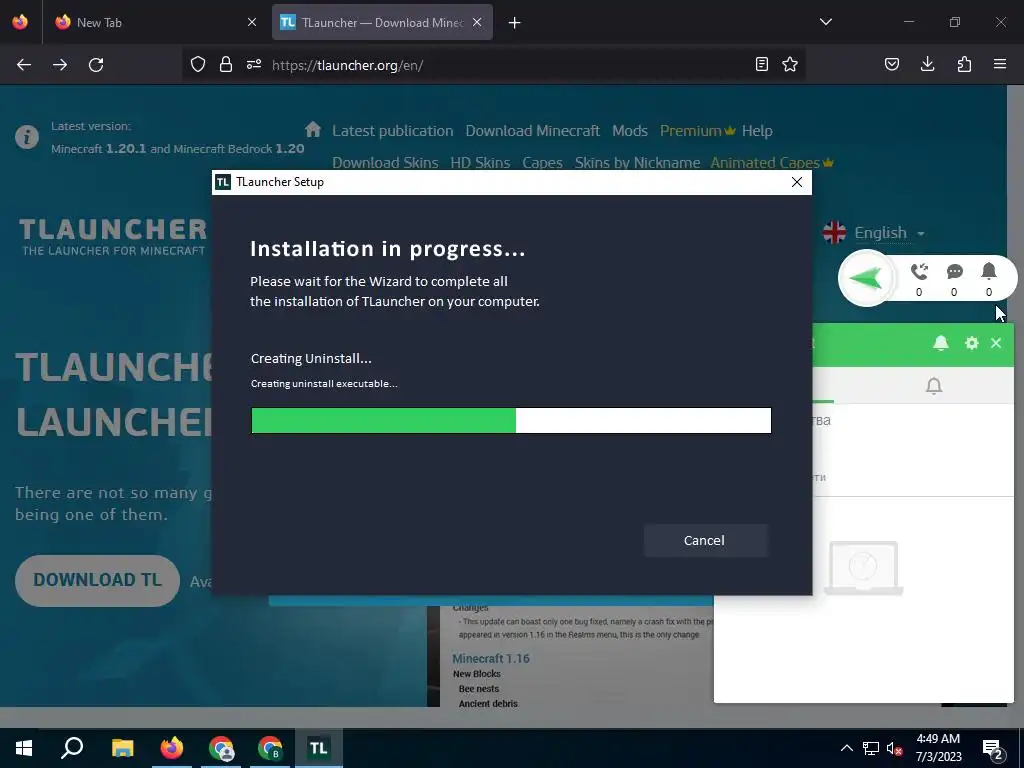Open the Firefox application menu
1024x768 pixels.
(1000, 64)
